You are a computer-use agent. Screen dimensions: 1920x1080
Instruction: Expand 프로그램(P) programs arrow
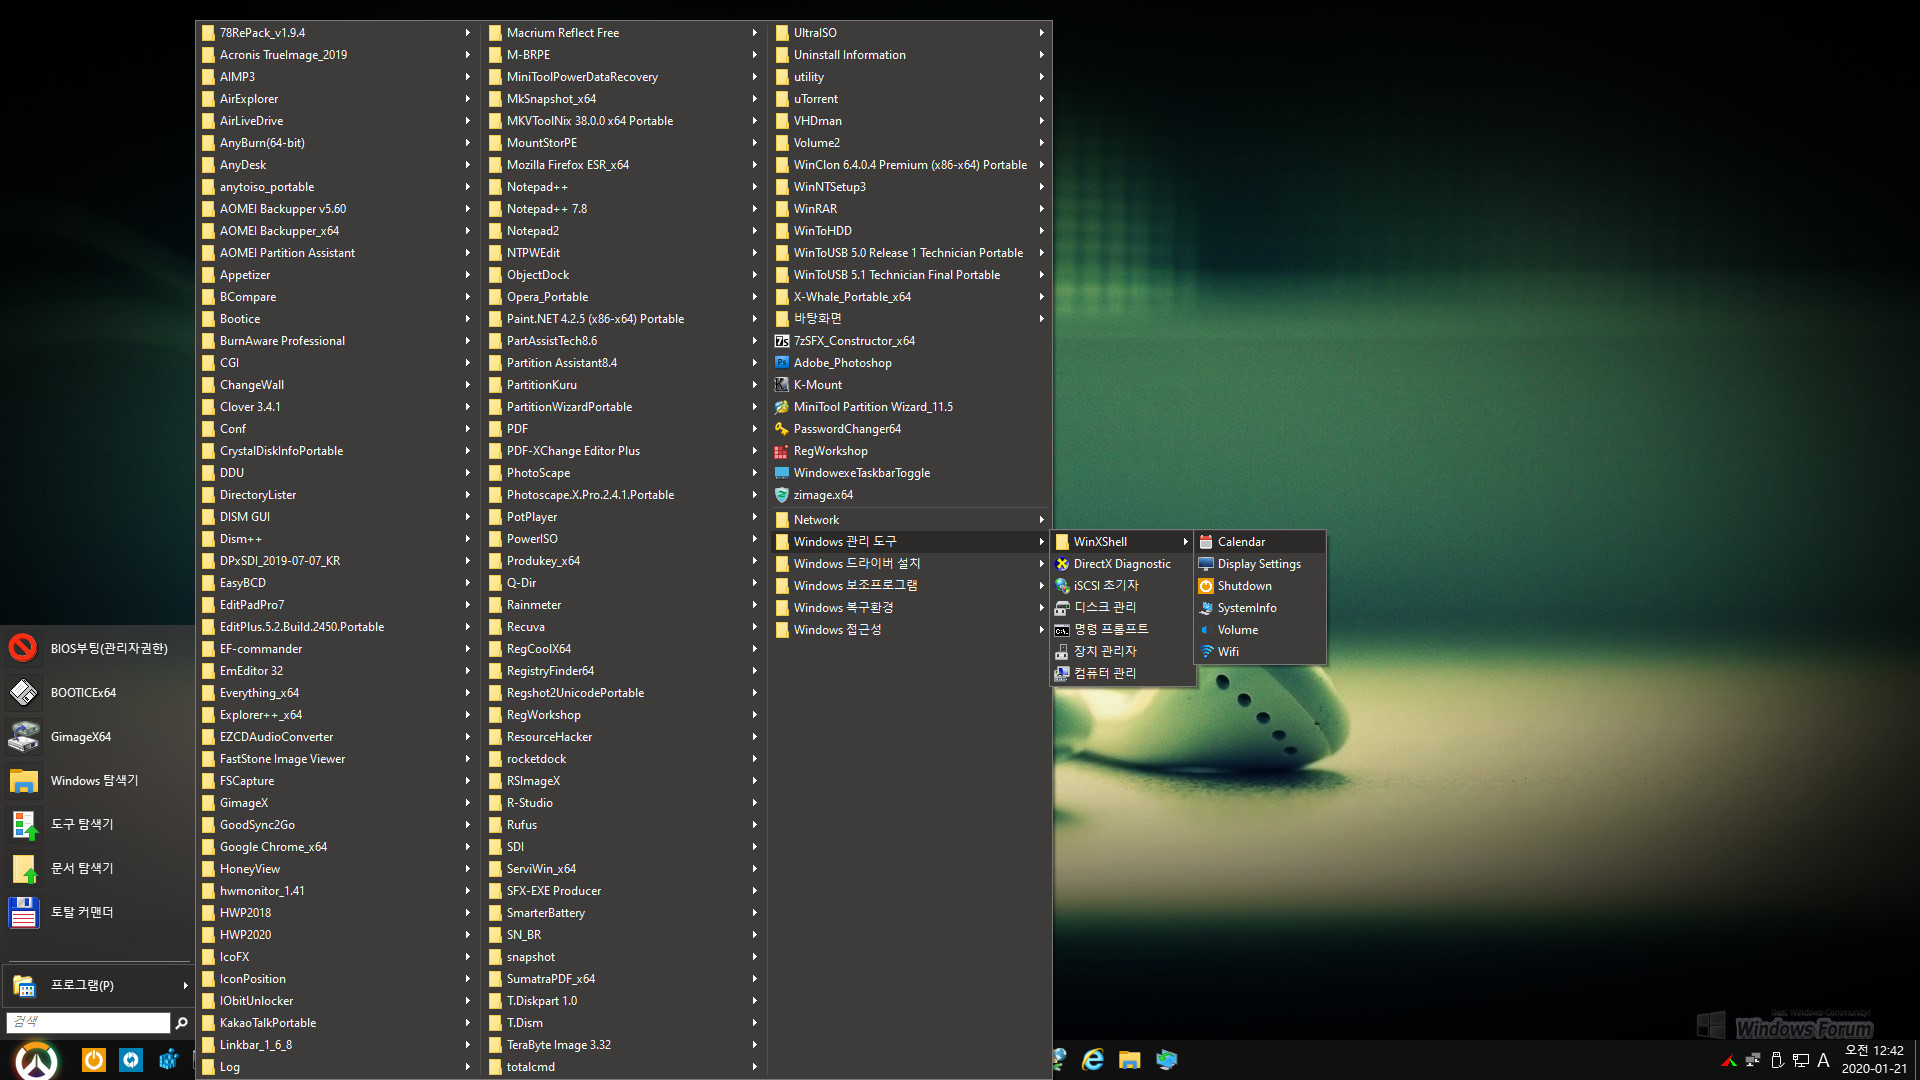point(185,986)
